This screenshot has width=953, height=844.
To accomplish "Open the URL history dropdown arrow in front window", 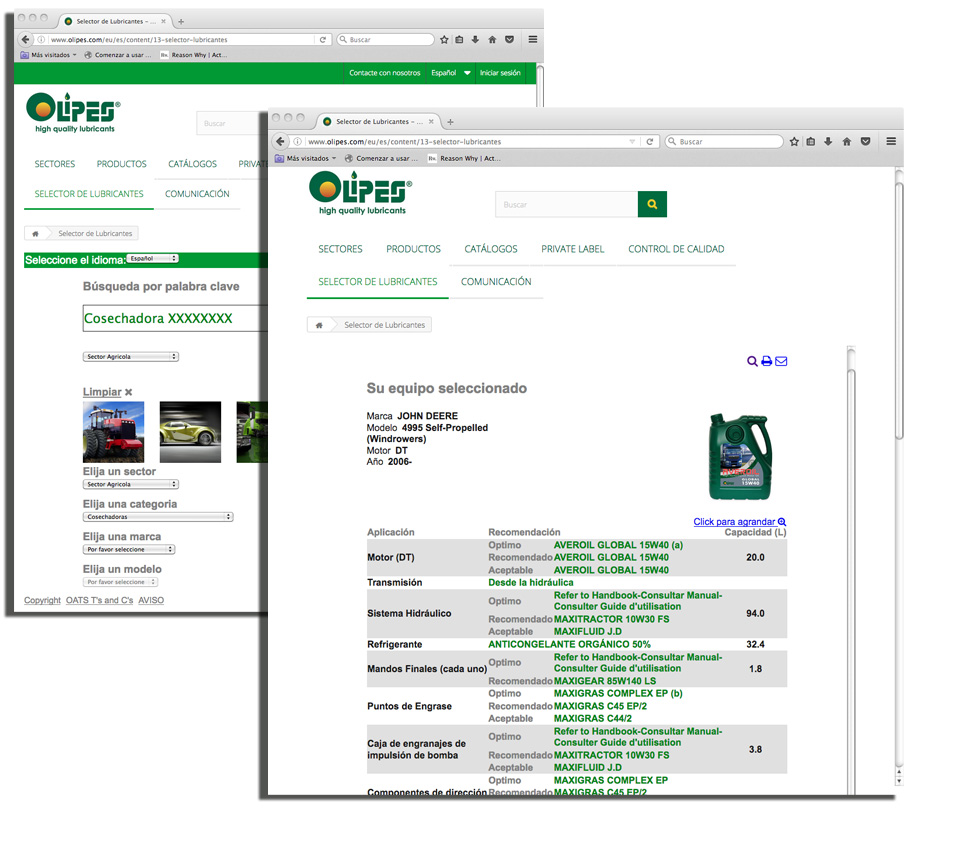I will [x=632, y=142].
